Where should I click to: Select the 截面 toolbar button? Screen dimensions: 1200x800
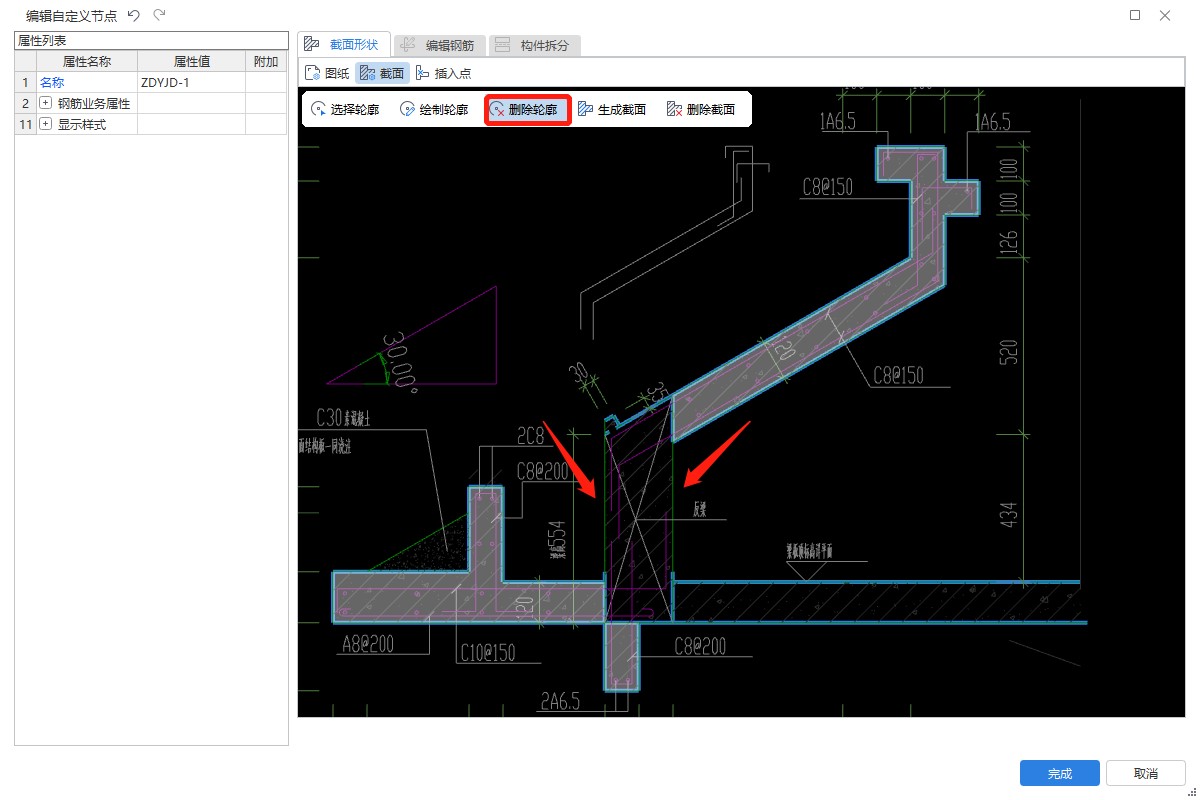[x=382, y=73]
